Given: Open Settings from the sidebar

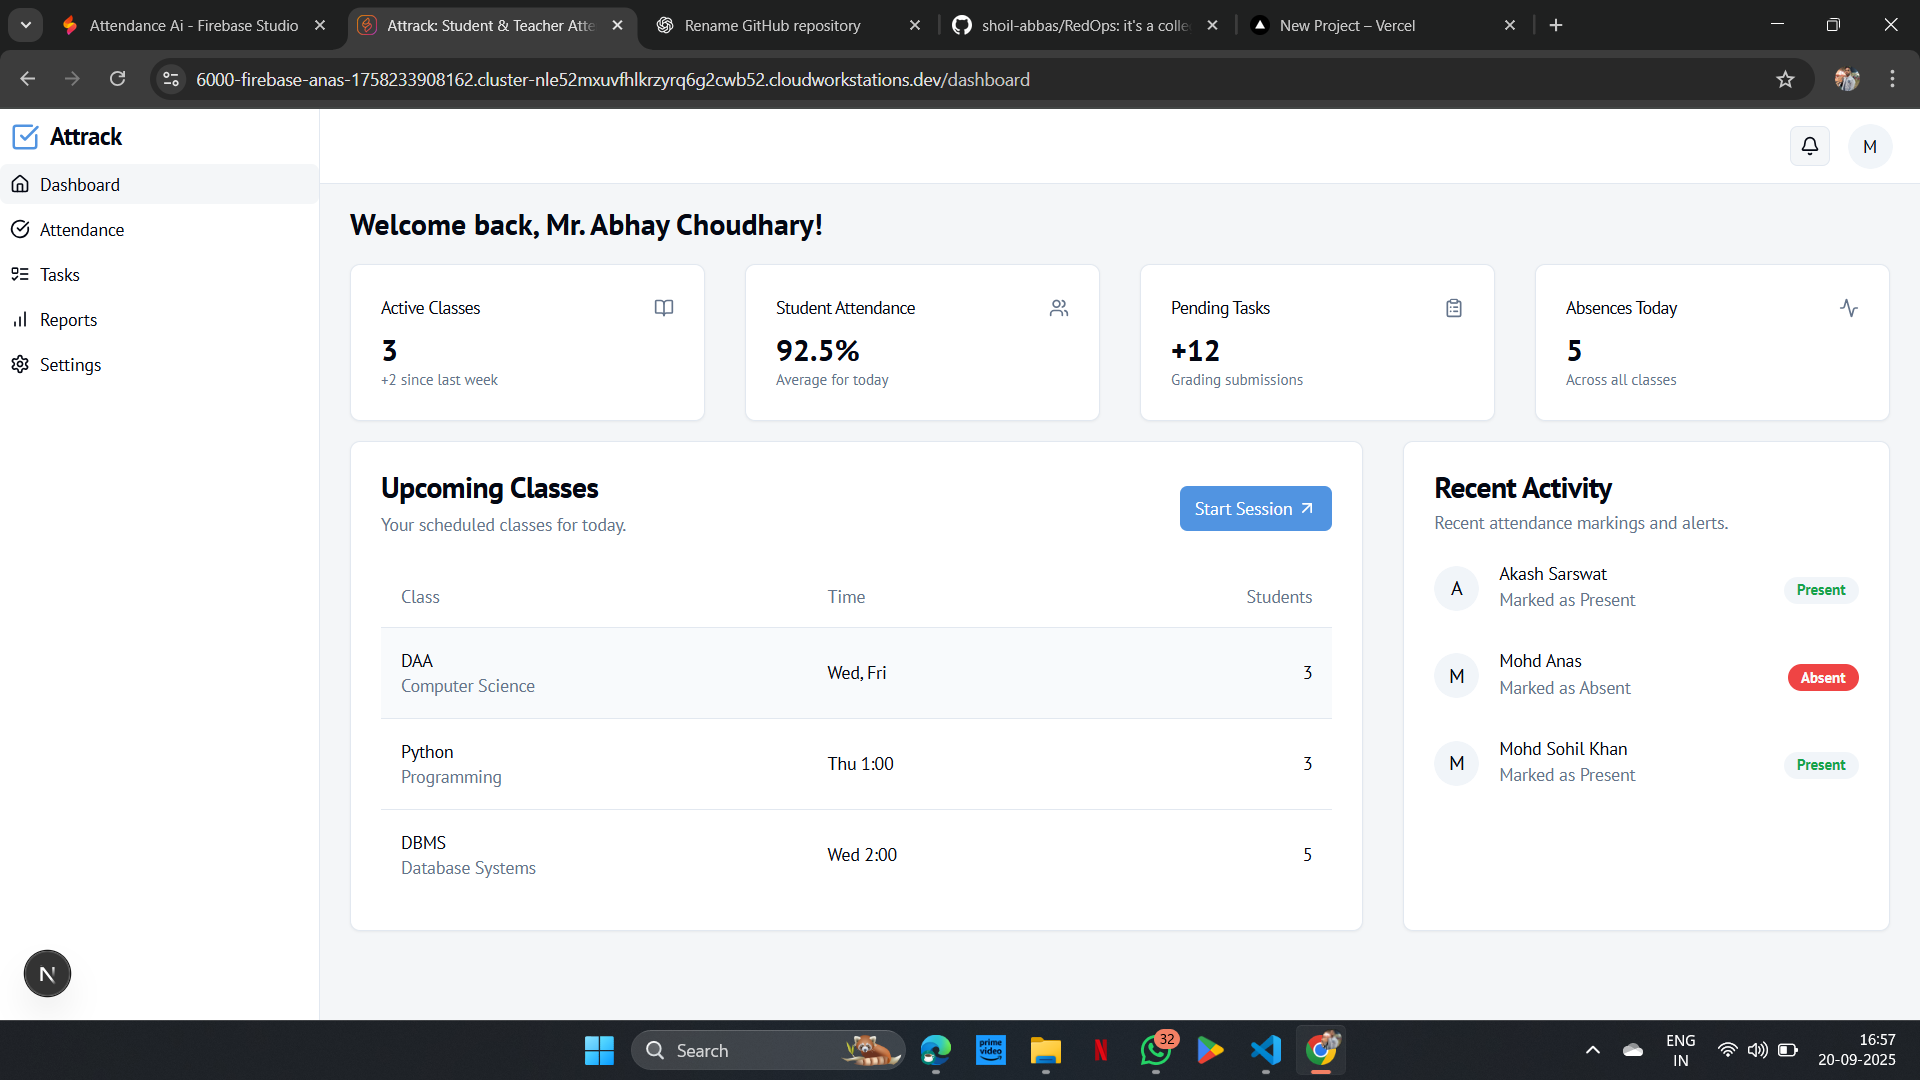Looking at the screenshot, I should tap(70, 364).
